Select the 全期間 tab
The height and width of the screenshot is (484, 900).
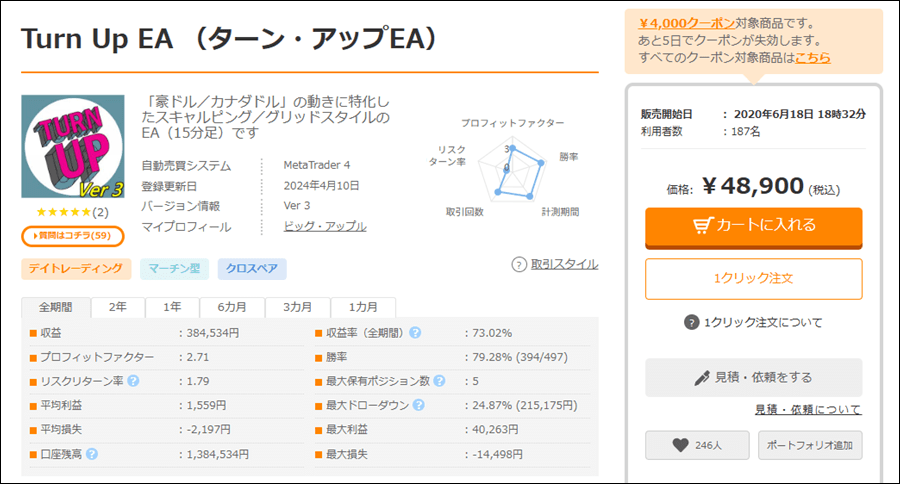56,307
